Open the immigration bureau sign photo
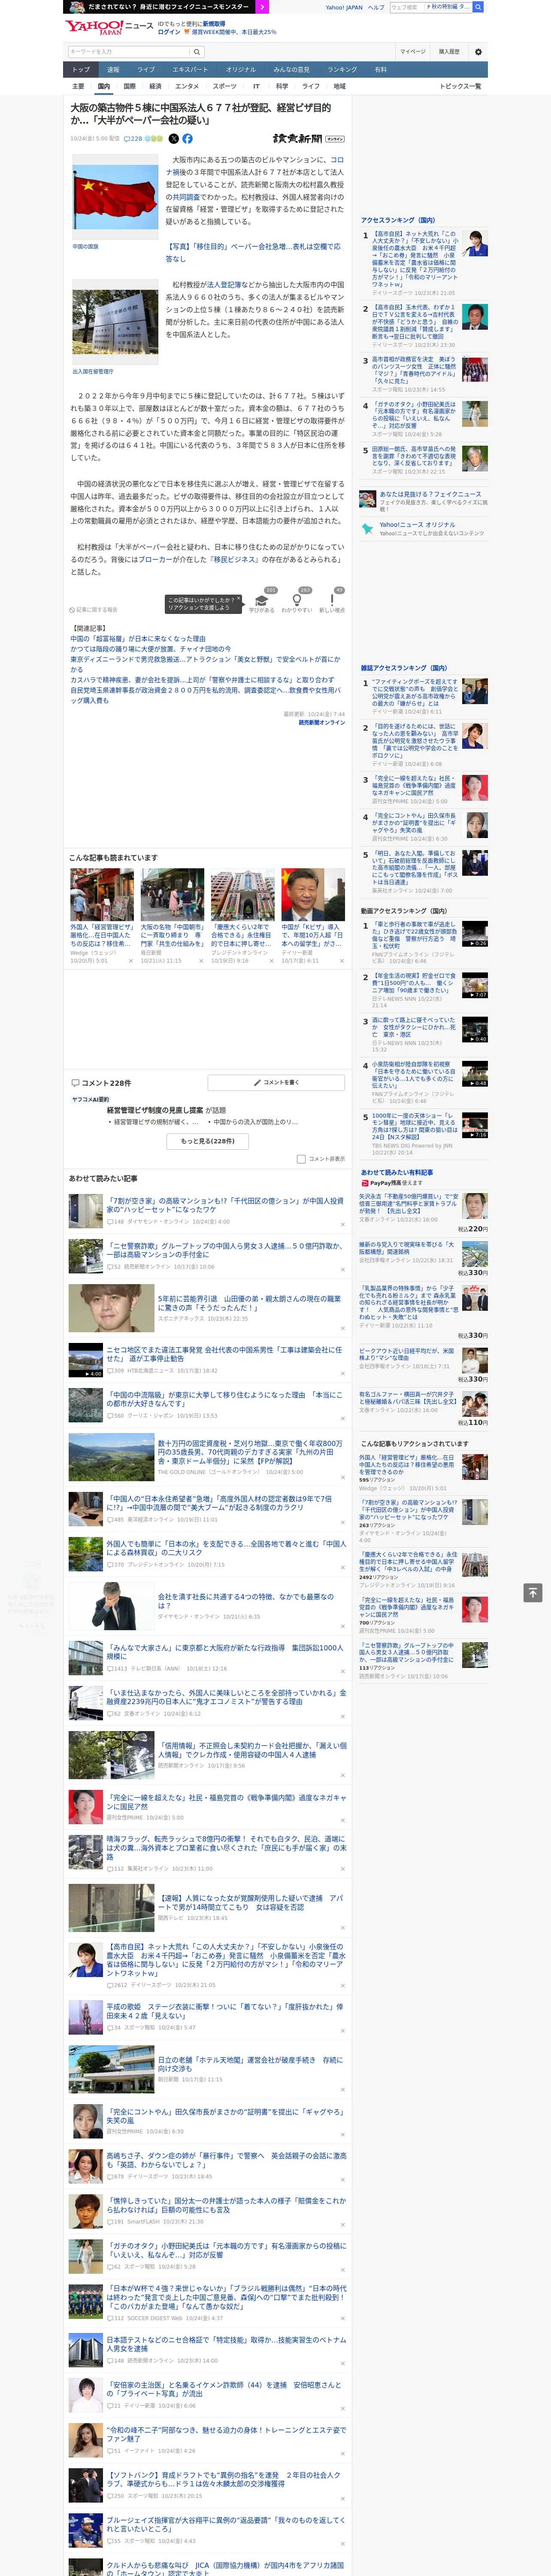 point(115,322)
